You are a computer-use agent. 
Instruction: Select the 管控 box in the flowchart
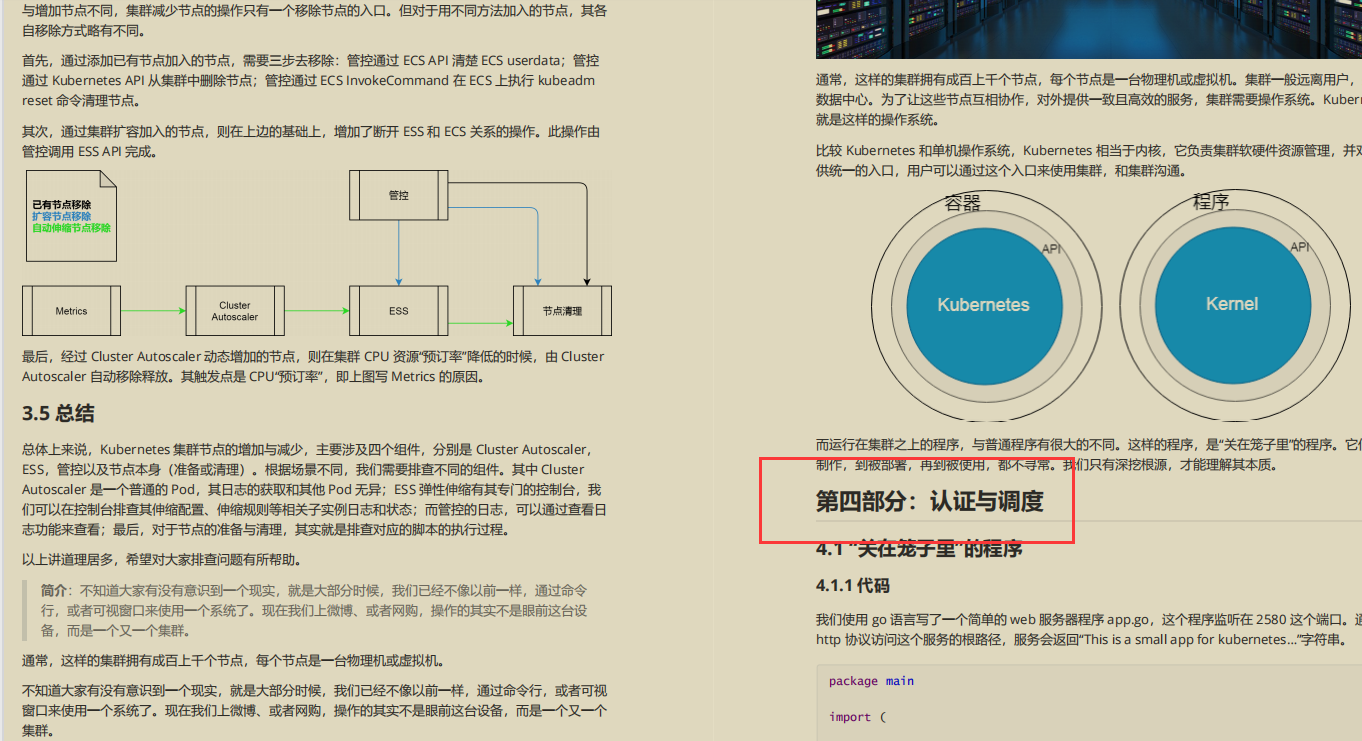point(398,195)
